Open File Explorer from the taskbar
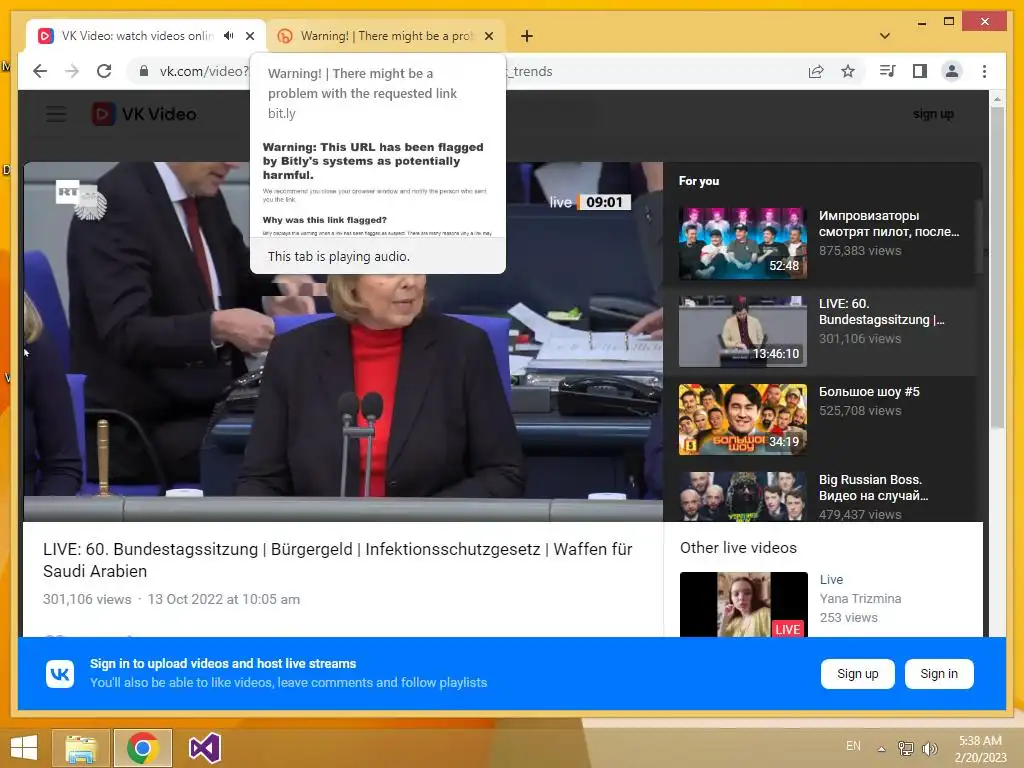 point(81,748)
